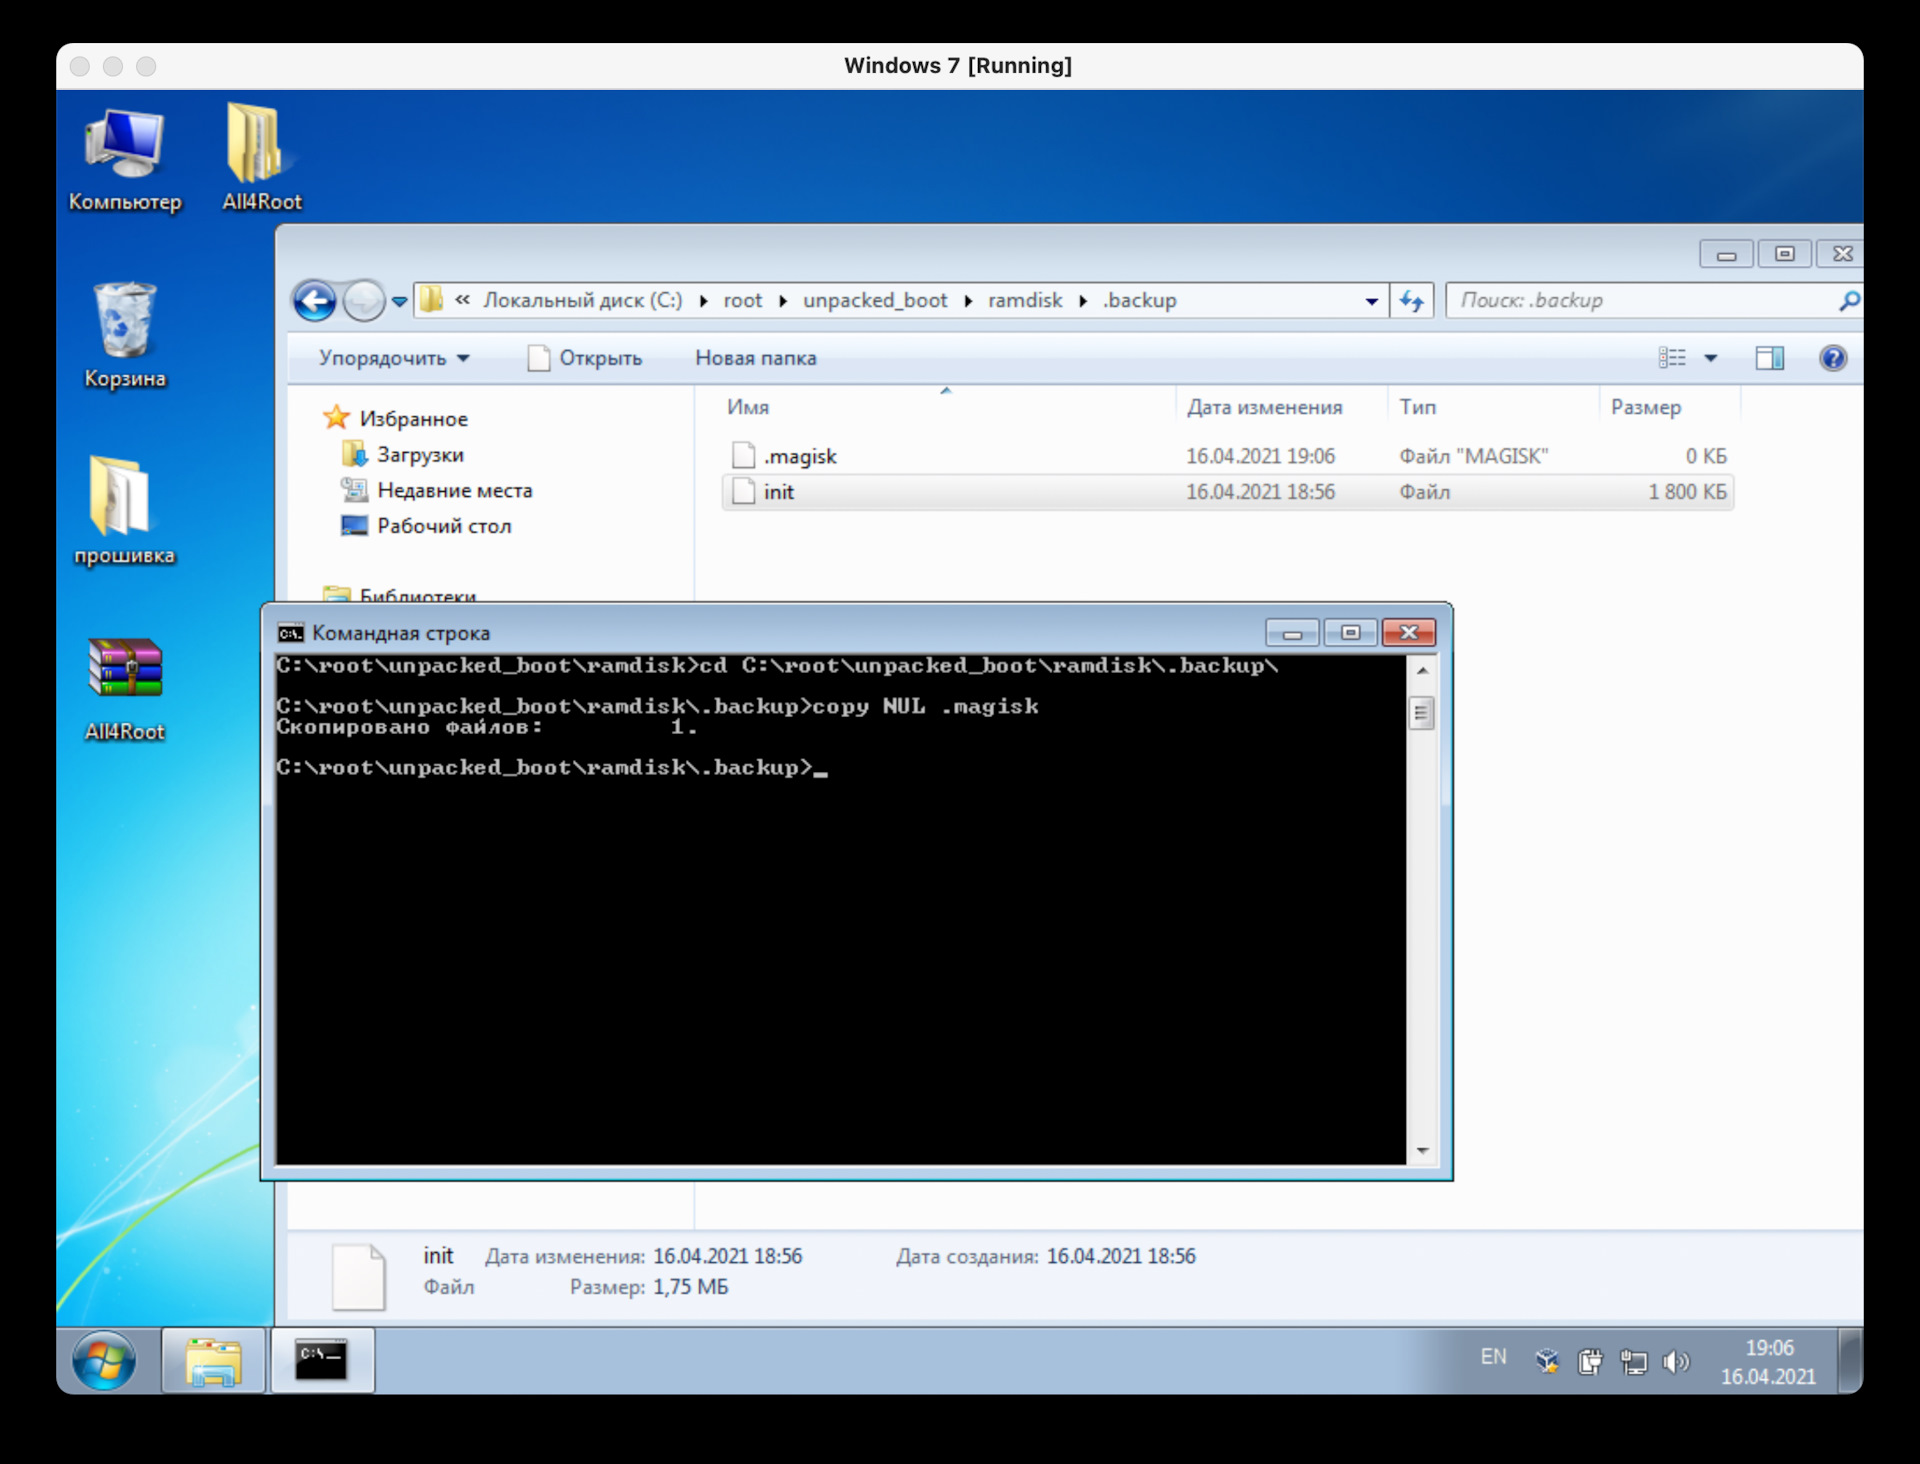Image resolution: width=1920 pixels, height=1464 pixels.
Task: Open the Корзина recycle bin icon
Action: tap(124, 334)
